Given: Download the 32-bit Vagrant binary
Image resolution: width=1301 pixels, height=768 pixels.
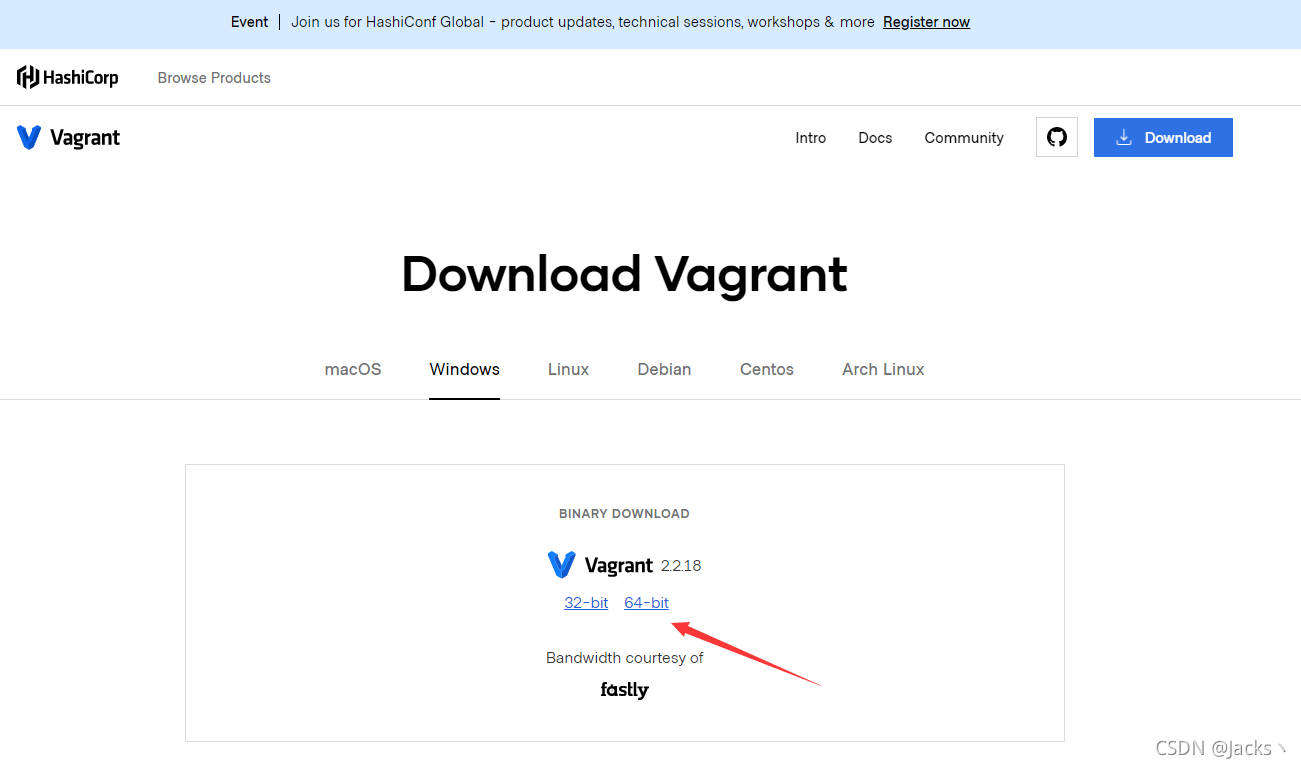Looking at the screenshot, I should pyautogui.click(x=586, y=602).
